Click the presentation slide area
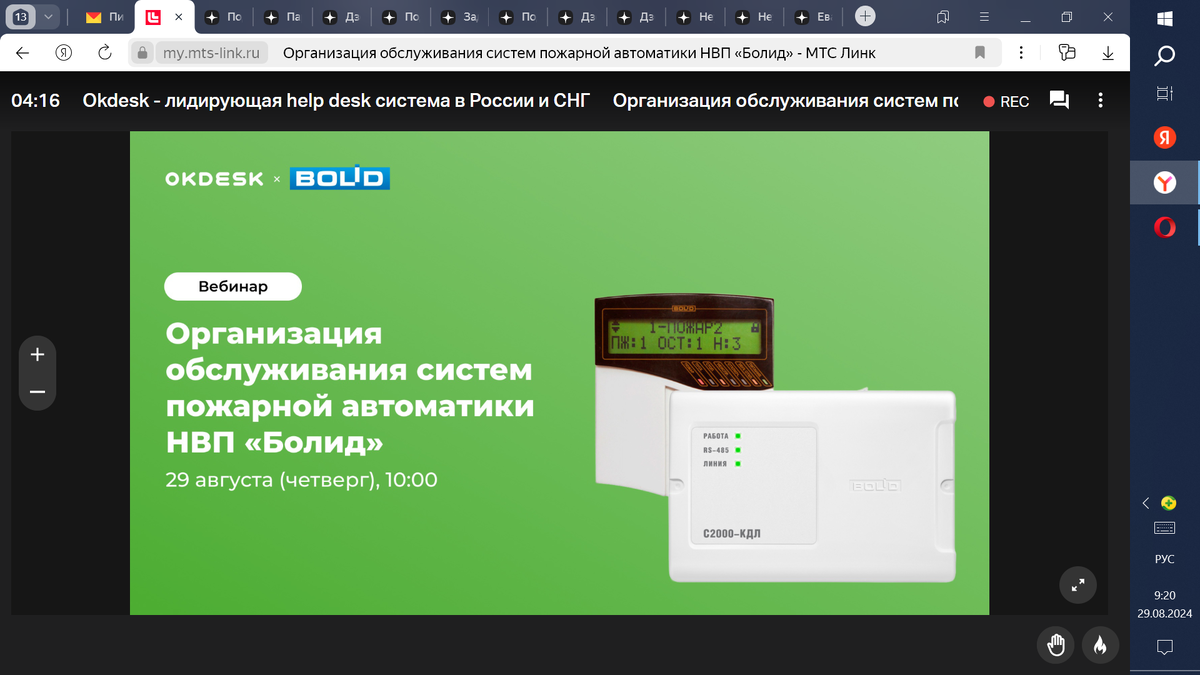Viewport: 1200px width, 675px height. [x=559, y=374]
